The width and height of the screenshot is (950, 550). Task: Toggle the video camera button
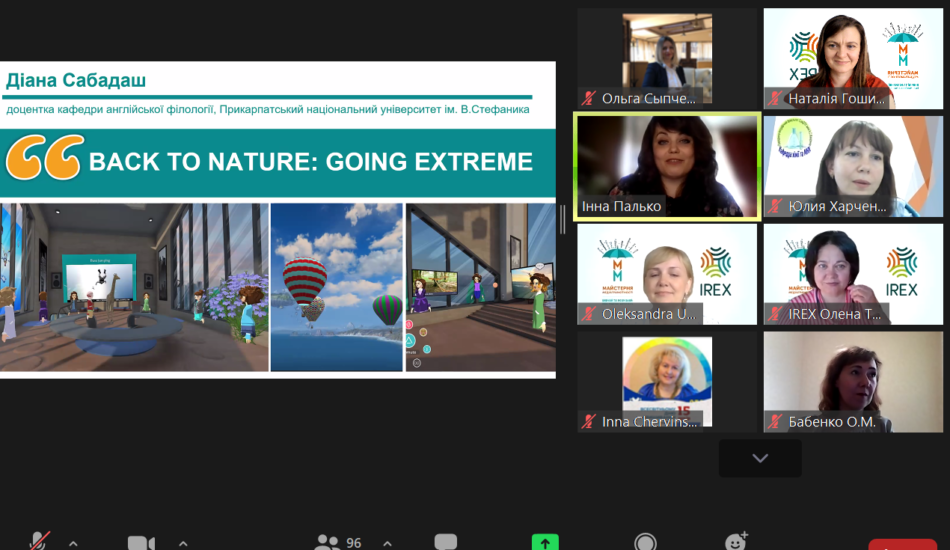pyautogui.click(x=141, y=543)
